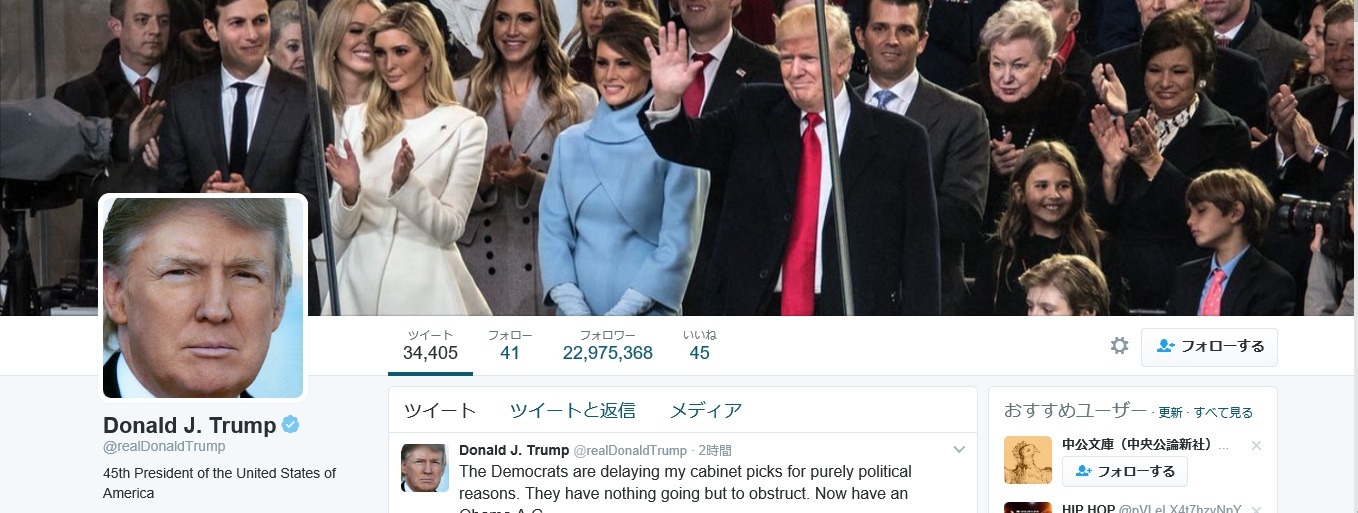The width and height of the screenshot is (1358, 513).
Task: Expand the tweet options chevron
Action: (x=959, y=450)
